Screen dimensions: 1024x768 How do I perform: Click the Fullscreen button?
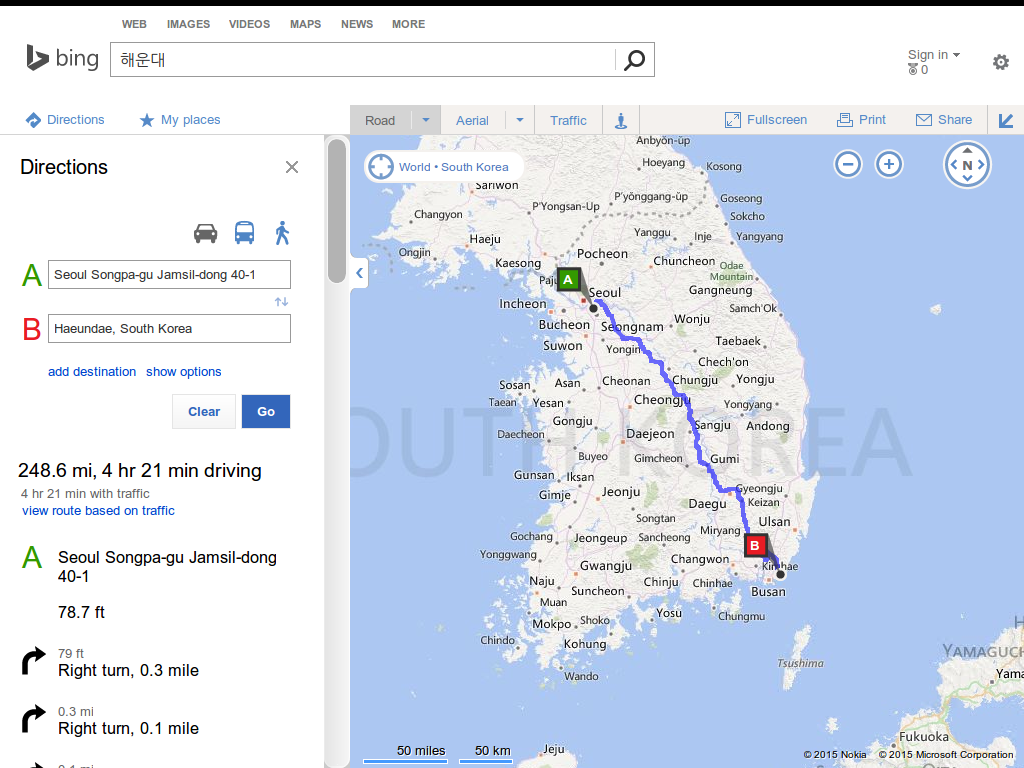(x=766, y=120)
